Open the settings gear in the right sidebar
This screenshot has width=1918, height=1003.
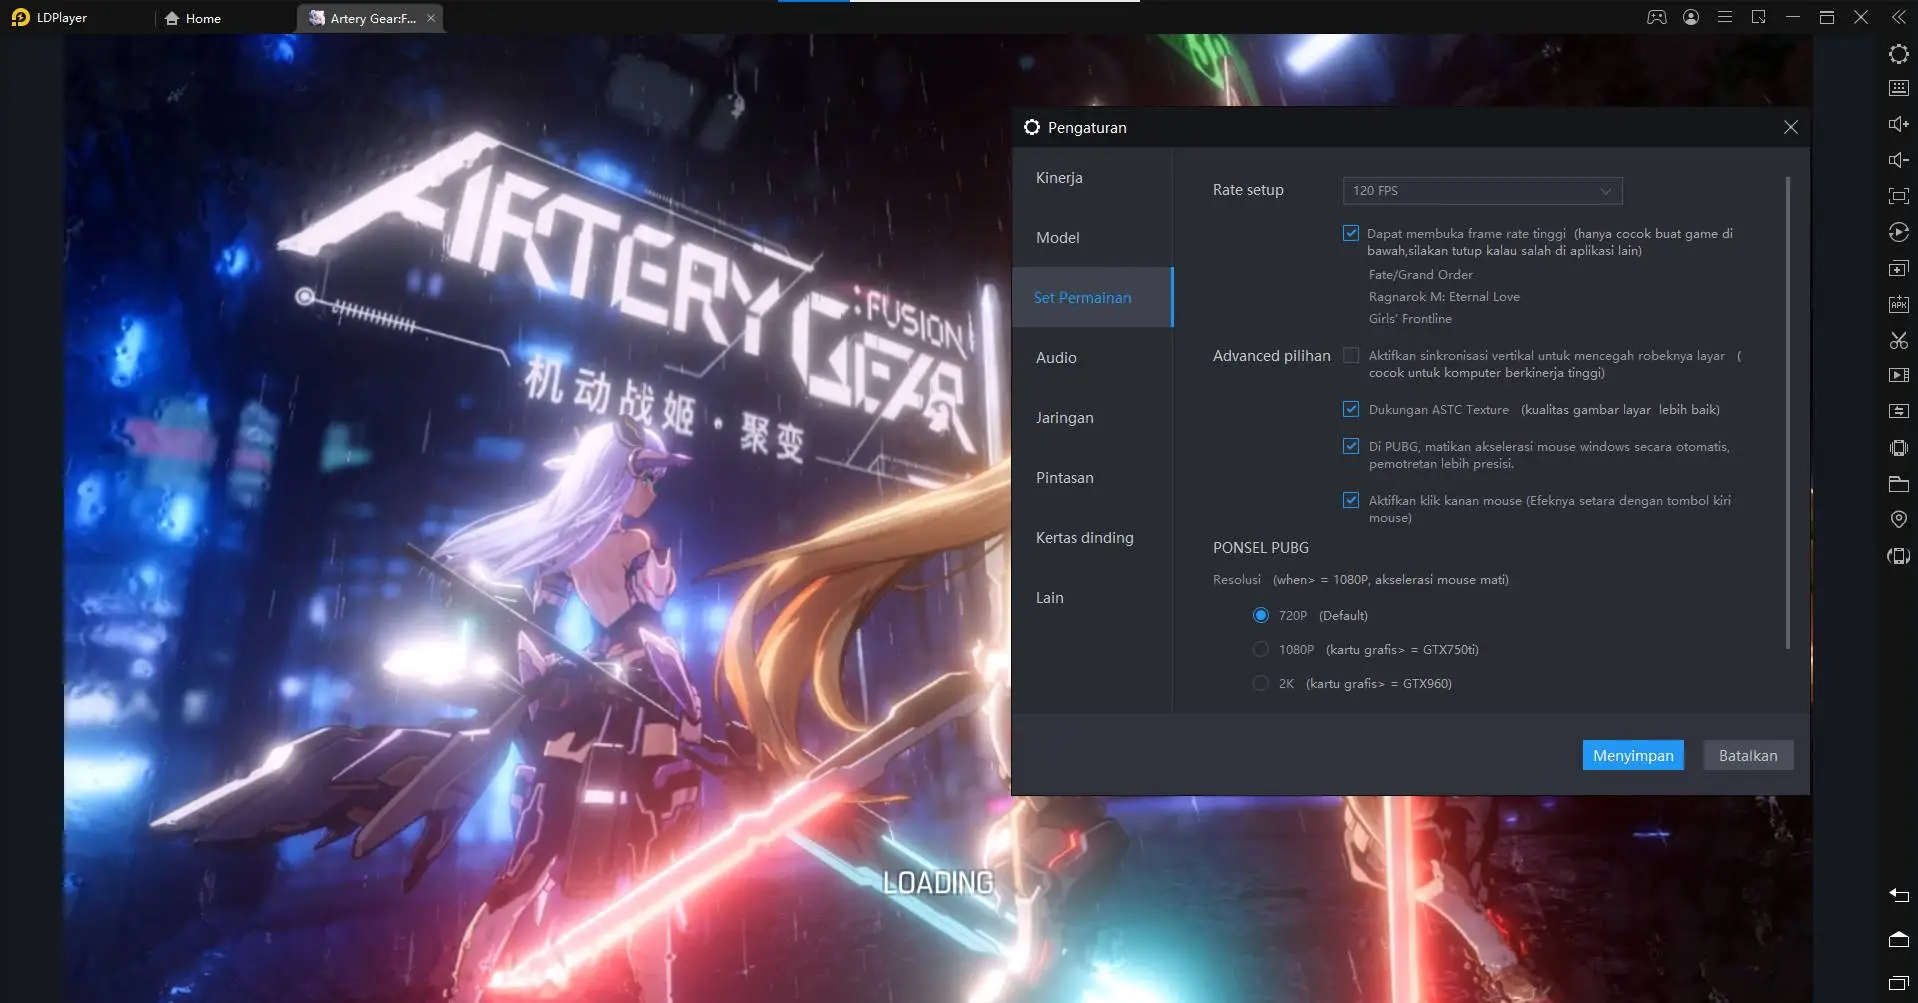point(1898,54)
